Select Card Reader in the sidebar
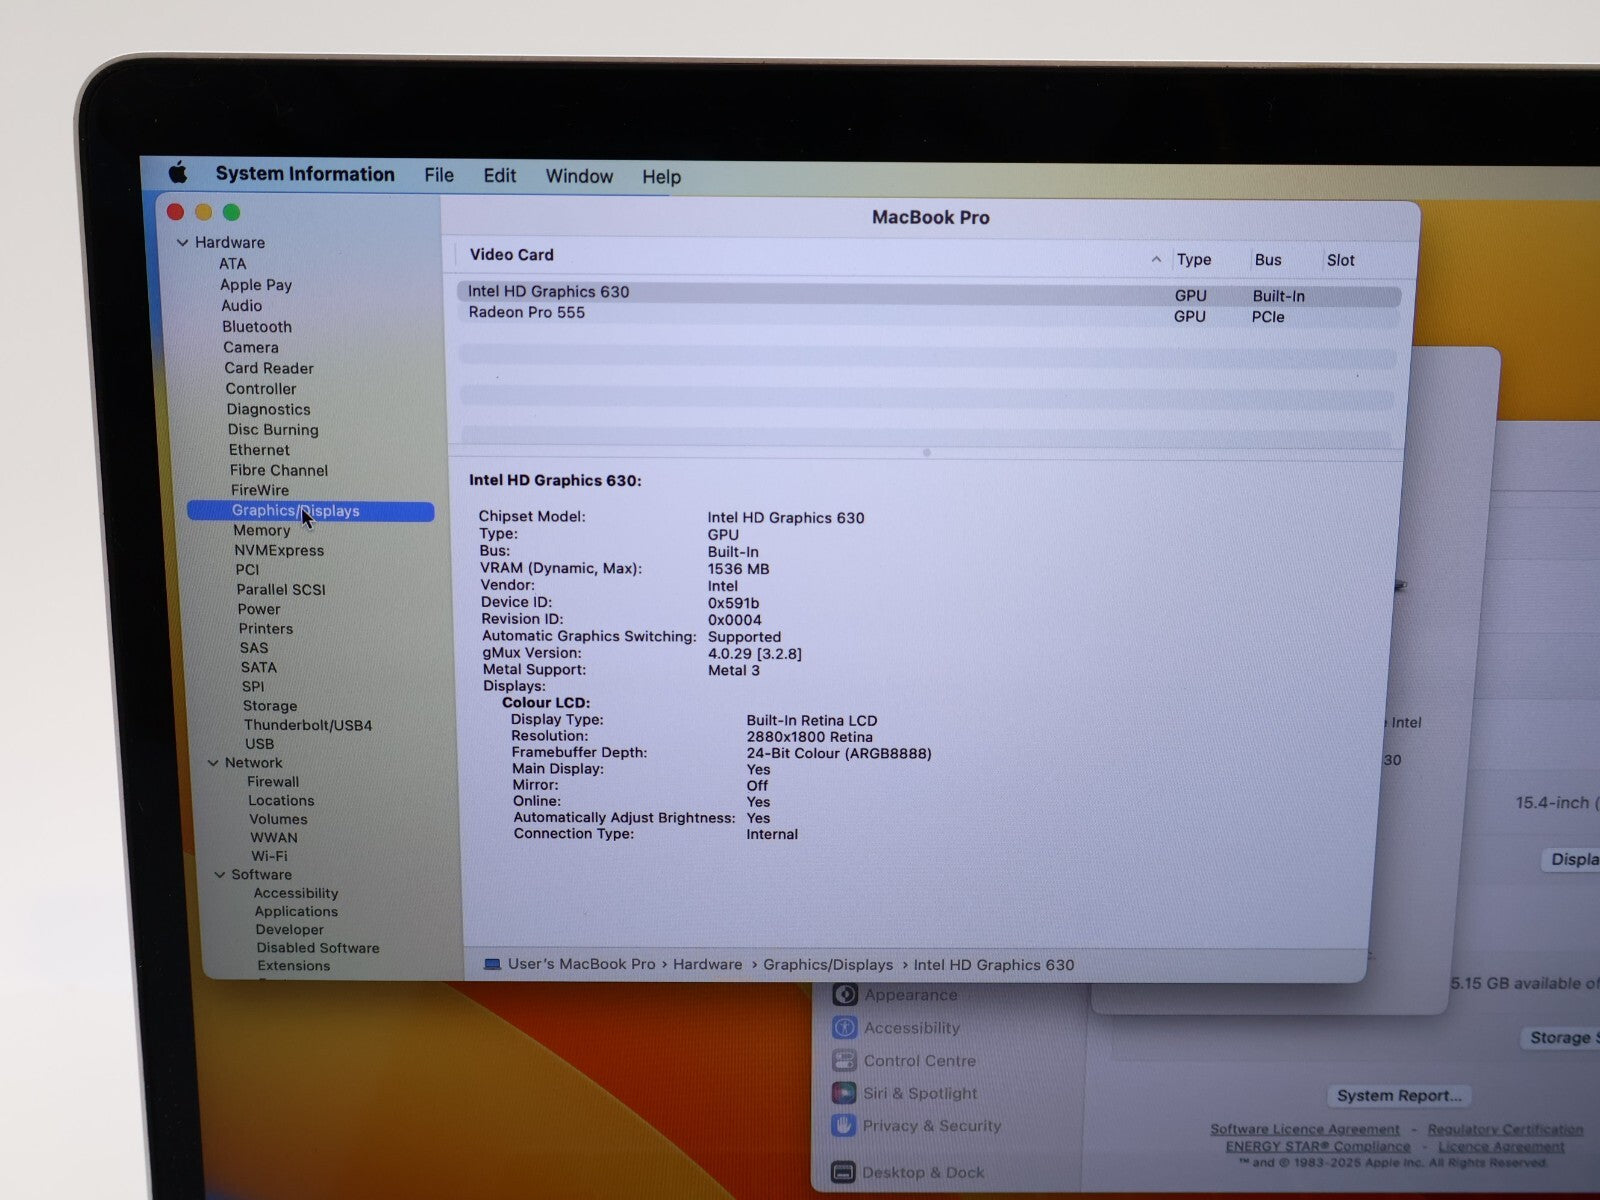Screen dimensions: 1600x1200 point(269,368)
